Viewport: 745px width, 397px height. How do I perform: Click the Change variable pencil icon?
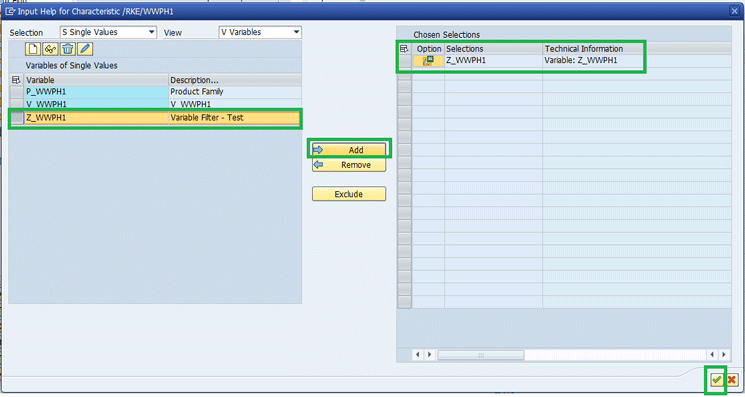point(85,49)
